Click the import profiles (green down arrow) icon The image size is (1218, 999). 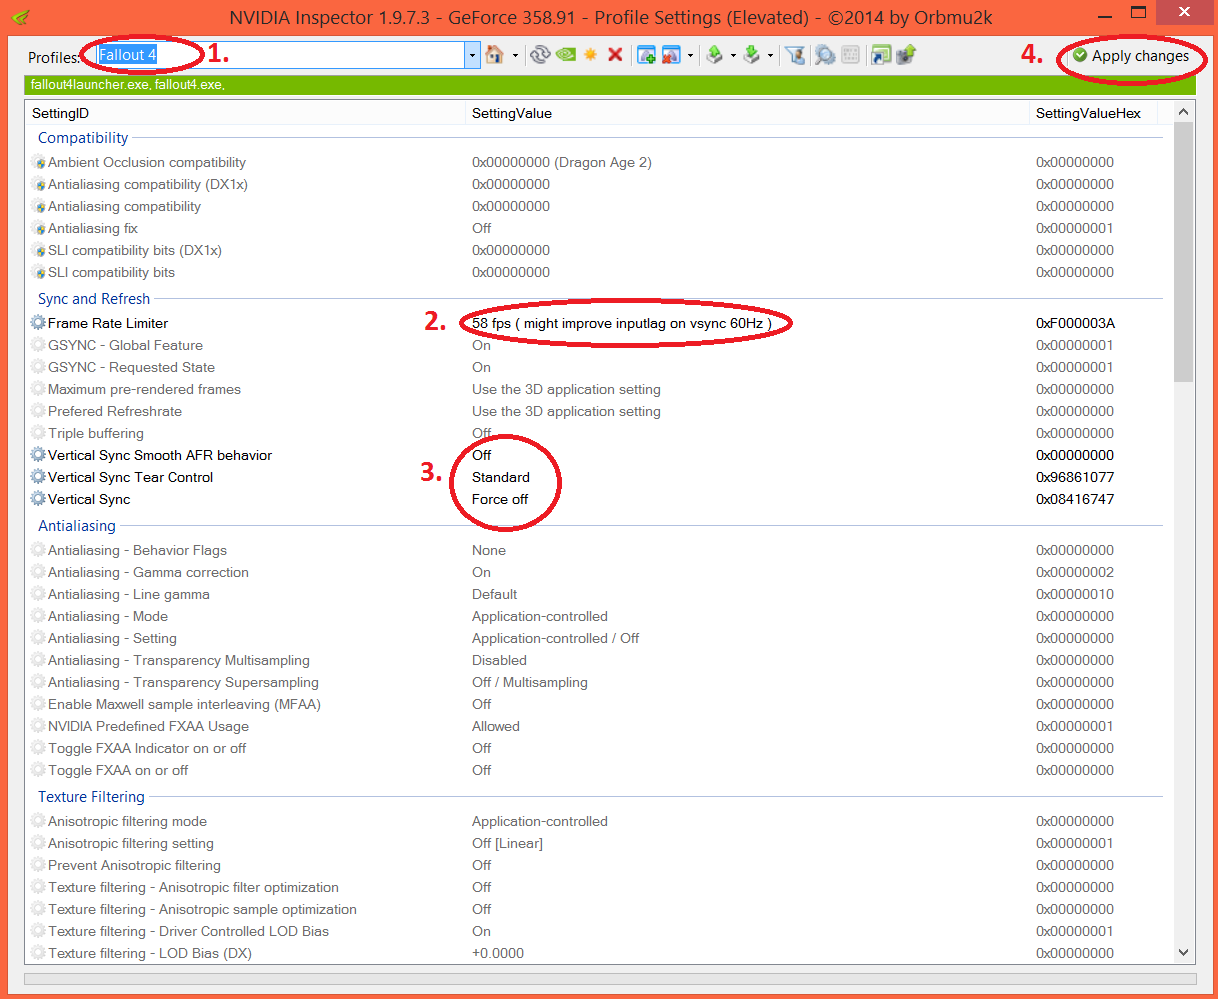coord(751,55)
